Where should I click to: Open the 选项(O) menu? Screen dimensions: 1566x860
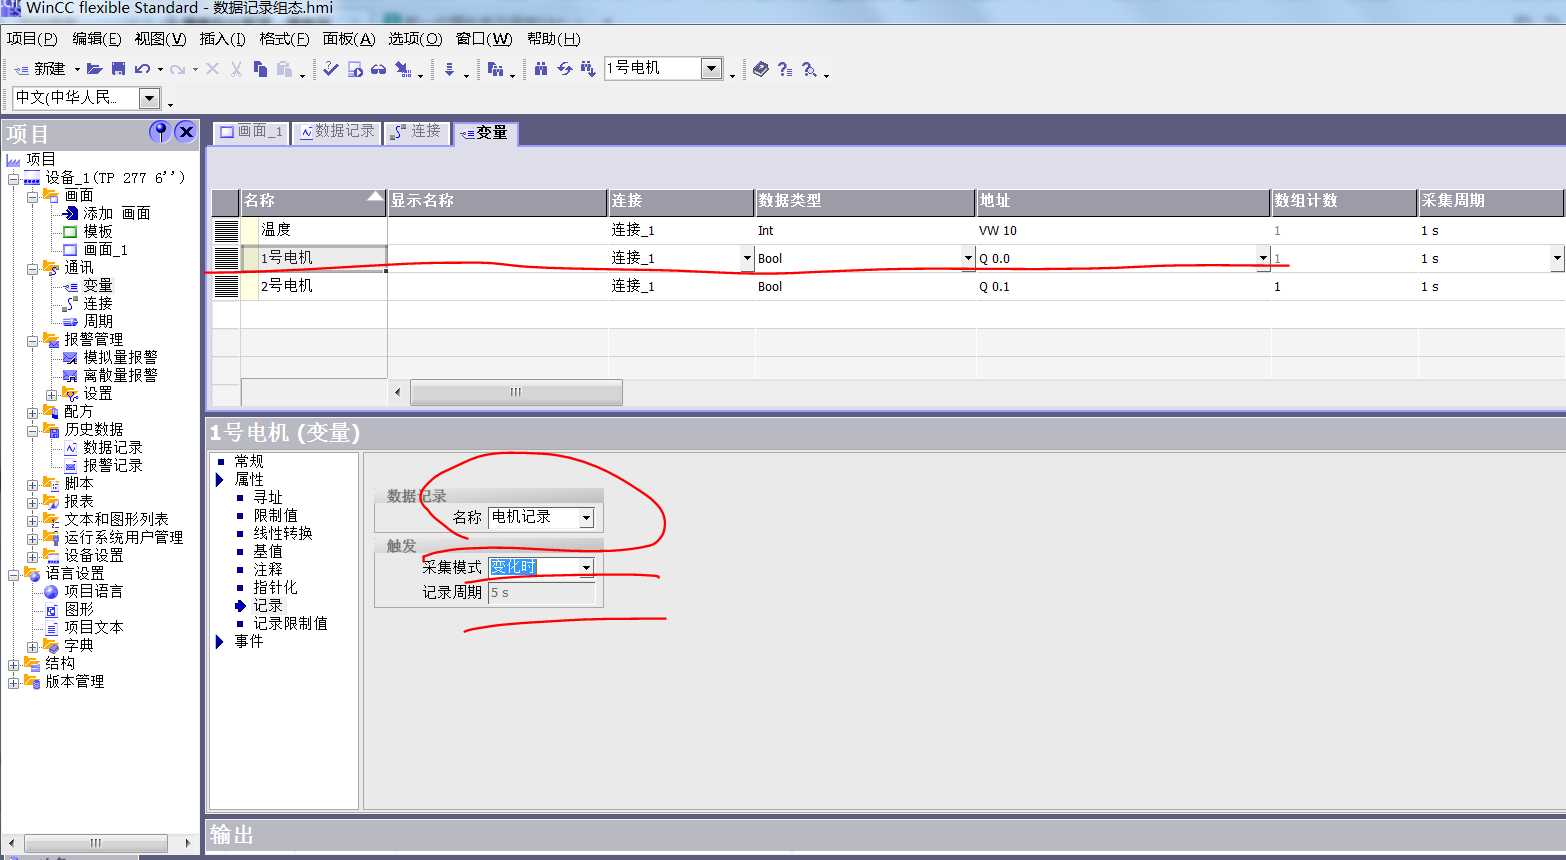(415, 38)
